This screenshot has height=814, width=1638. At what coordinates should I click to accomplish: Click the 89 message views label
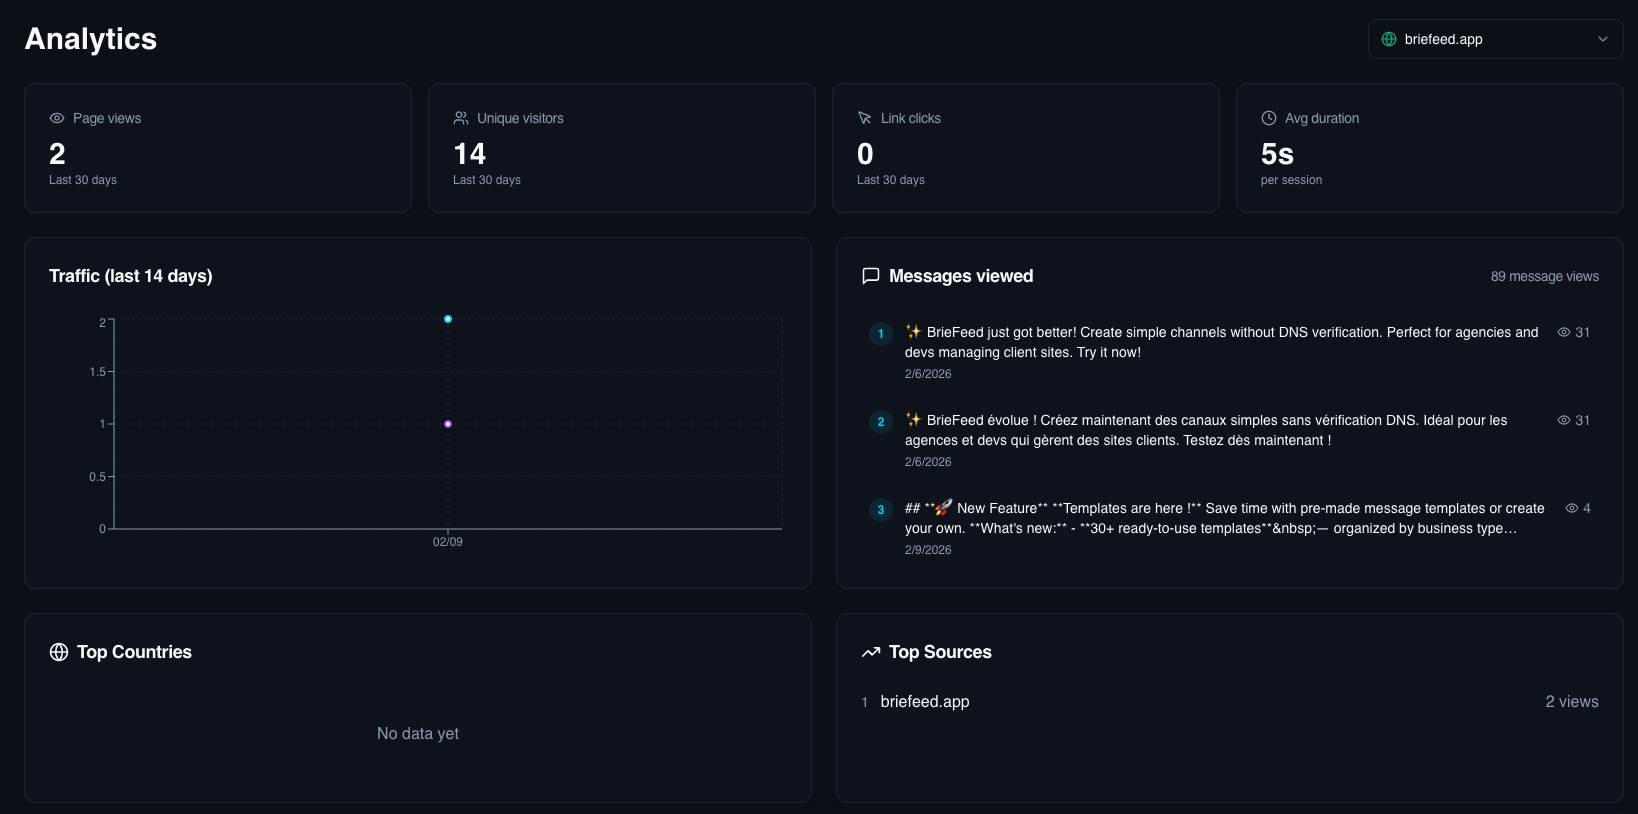(1545, 276)
